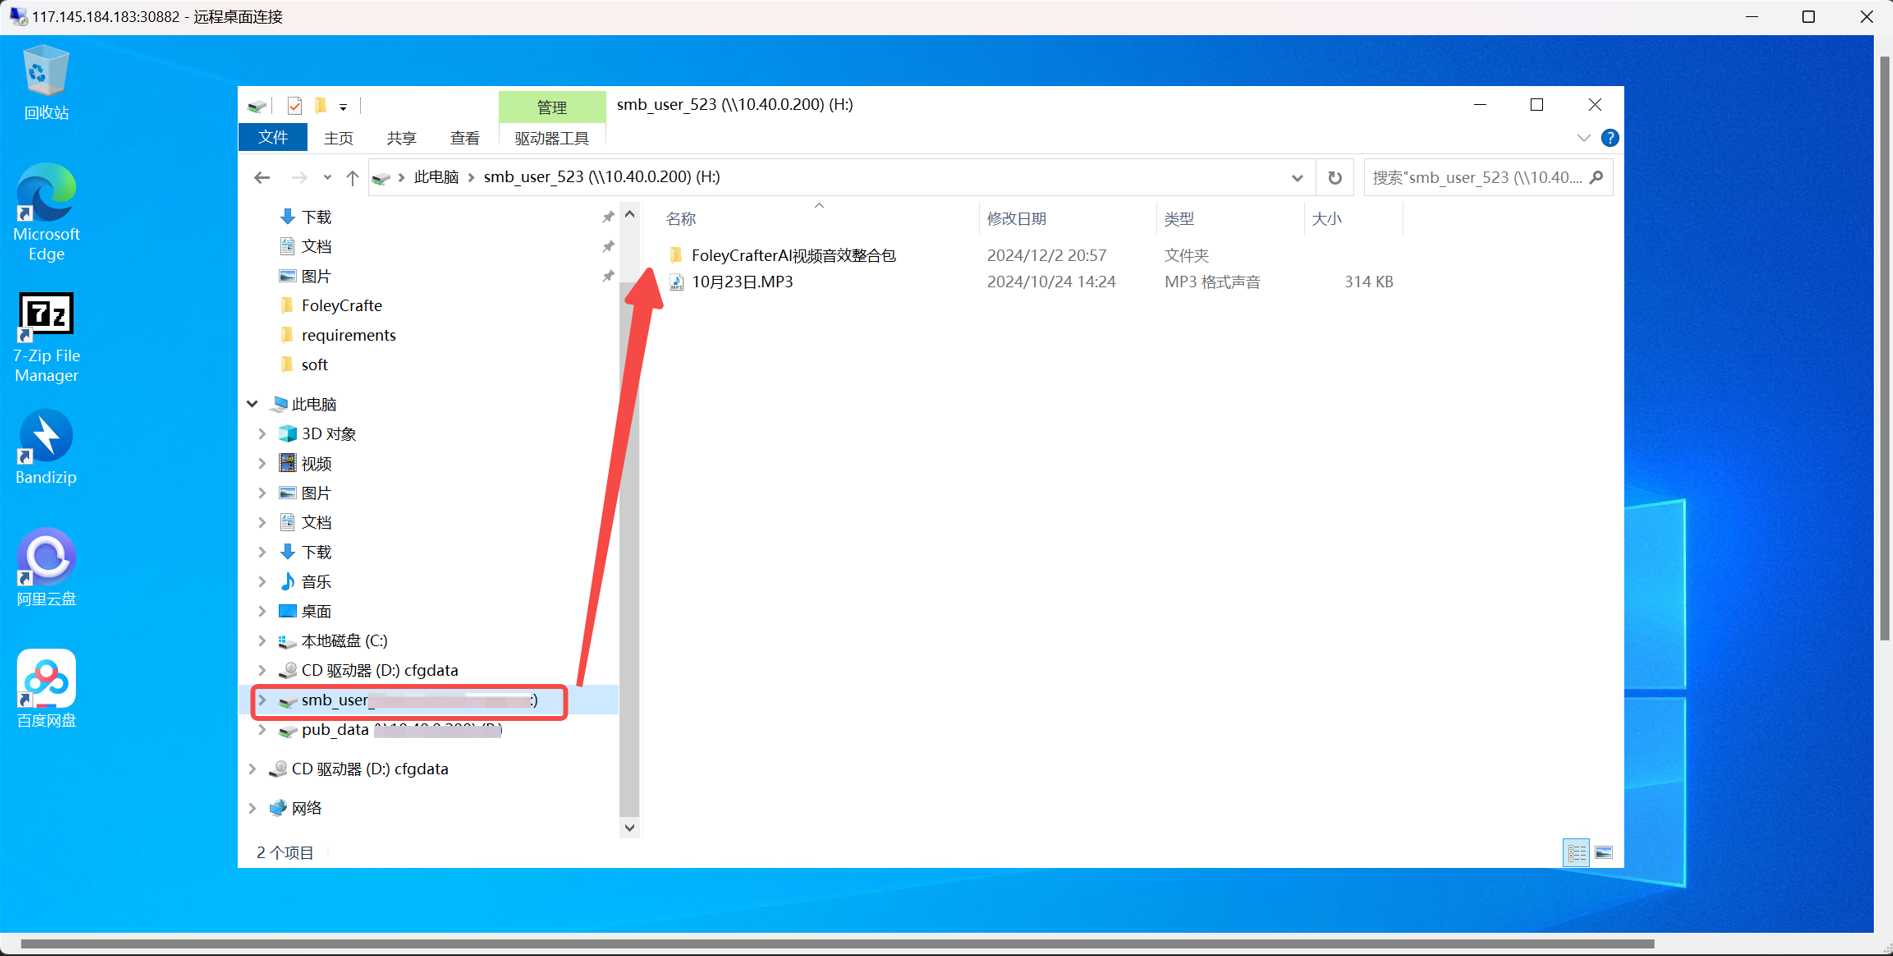Click the refresh button beside address bar

pyautogui.click(x=1334, y=178)
